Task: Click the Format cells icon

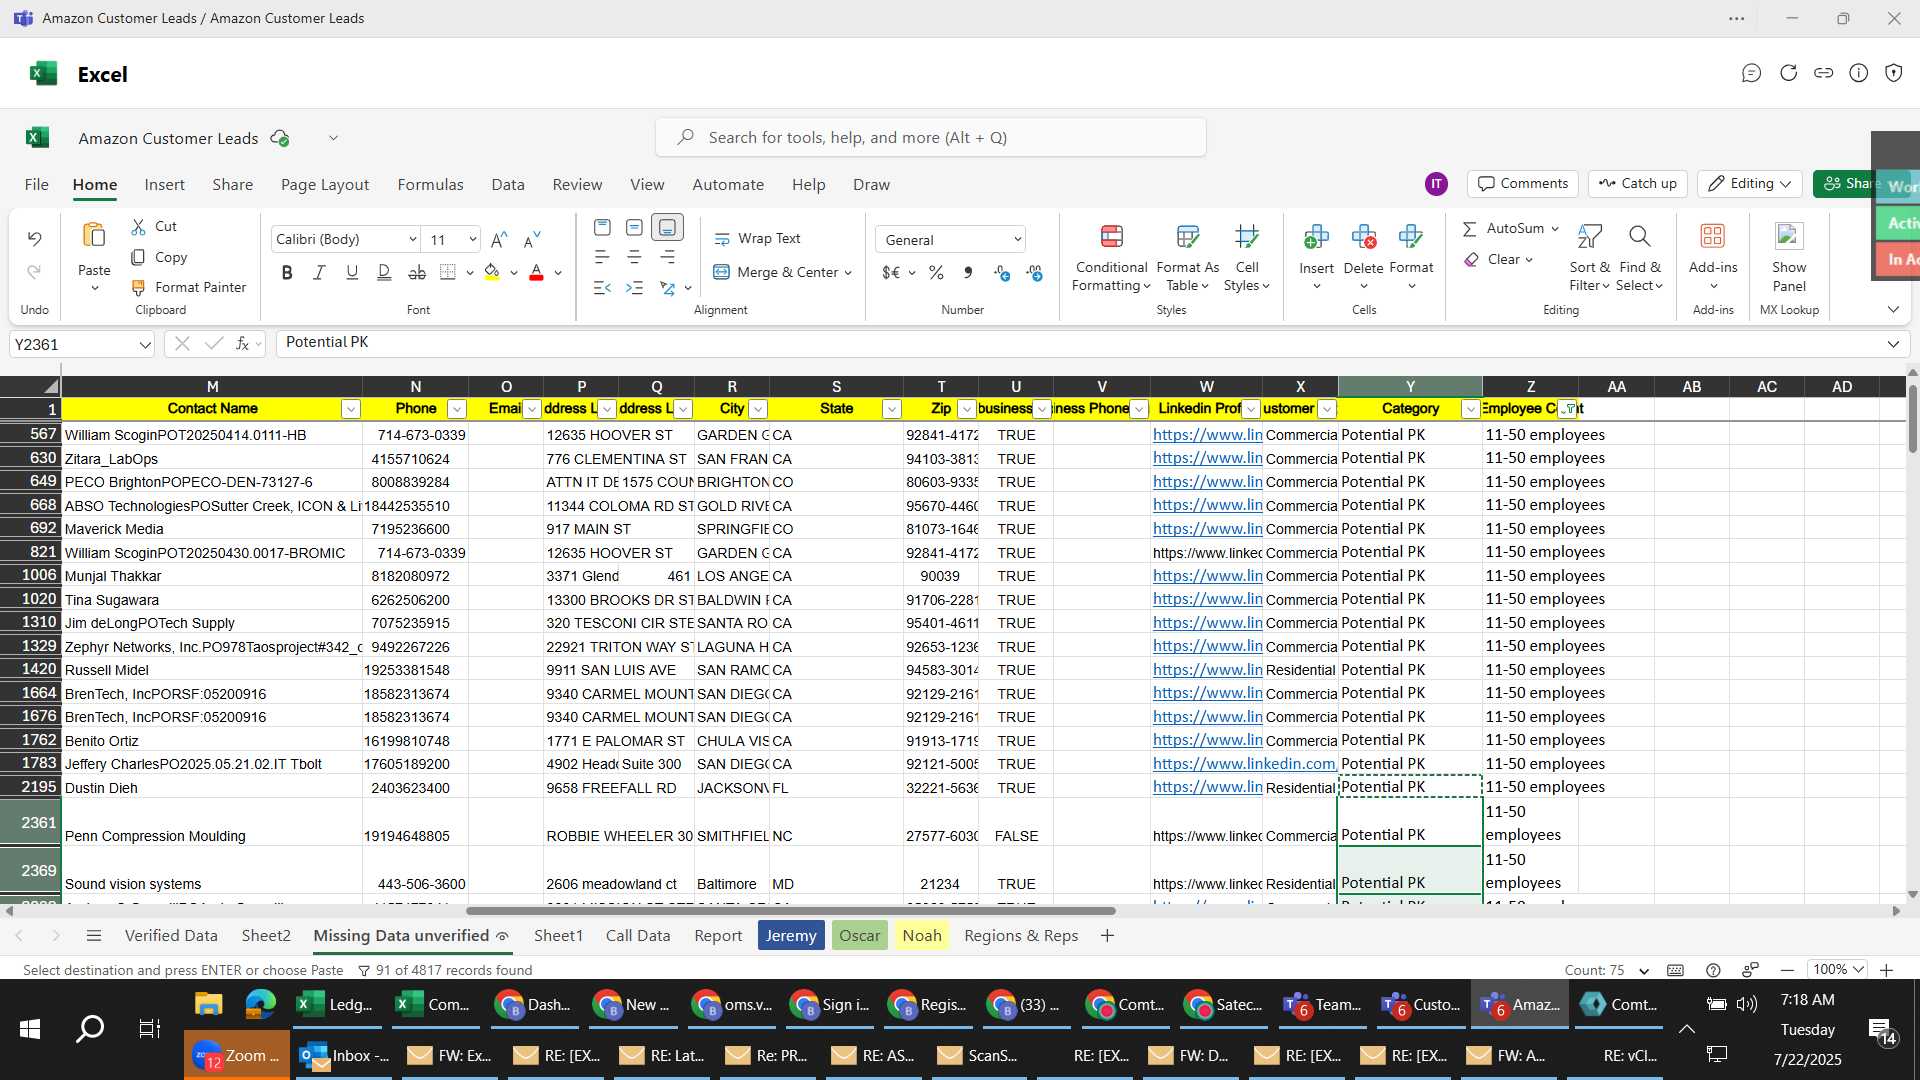Action: [x=1411, y=237]
